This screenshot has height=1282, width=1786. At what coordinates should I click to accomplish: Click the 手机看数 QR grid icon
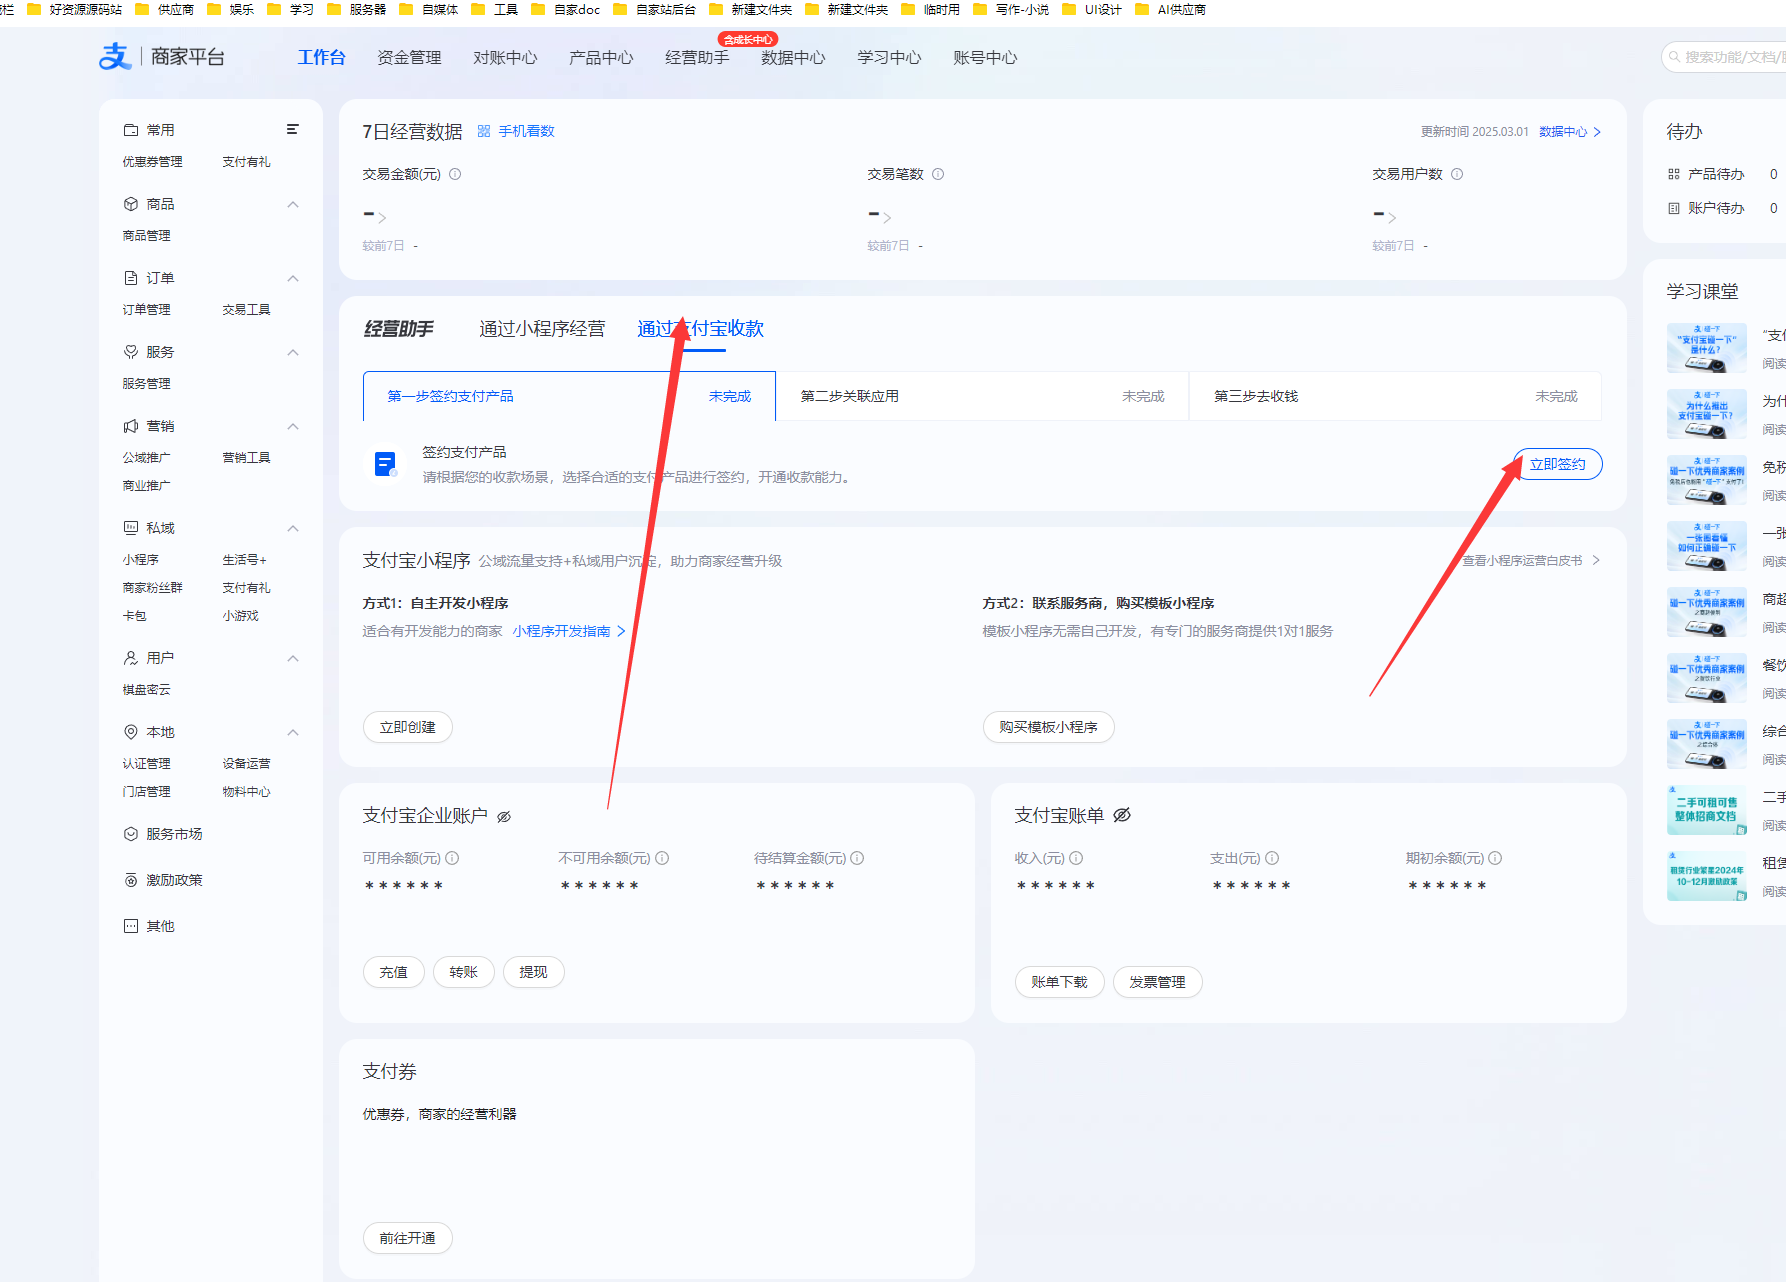(484, 131)
